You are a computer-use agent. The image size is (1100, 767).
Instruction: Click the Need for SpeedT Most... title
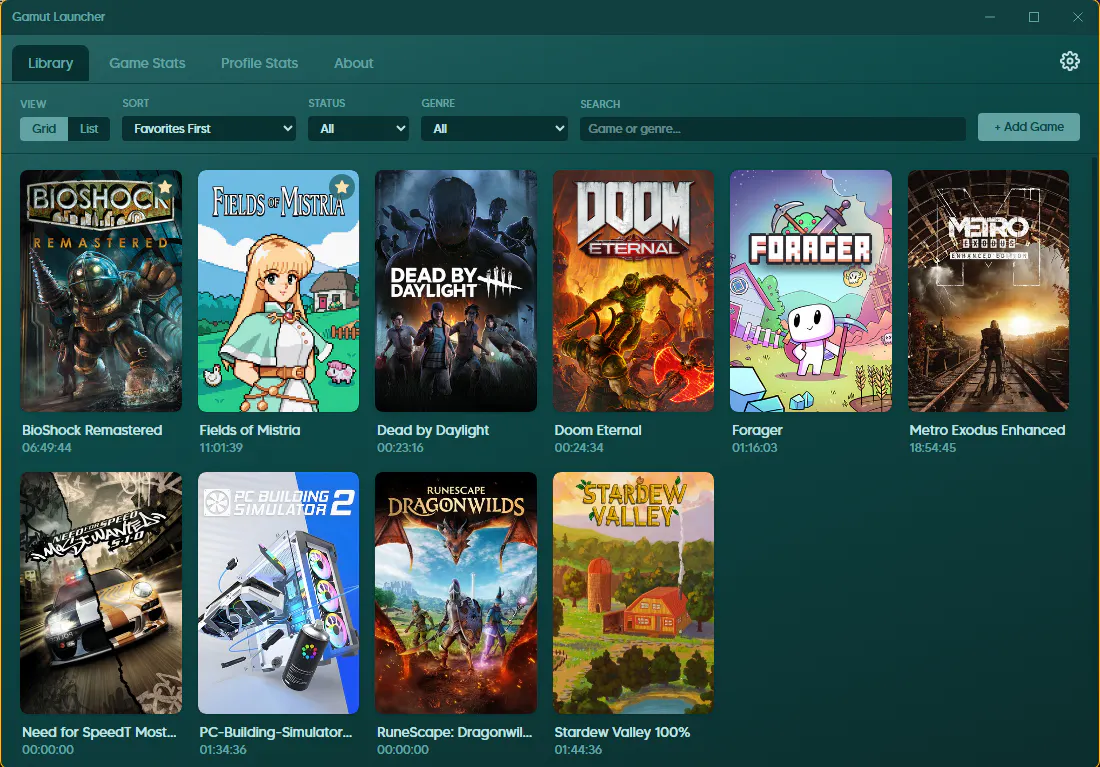[99, 732]
